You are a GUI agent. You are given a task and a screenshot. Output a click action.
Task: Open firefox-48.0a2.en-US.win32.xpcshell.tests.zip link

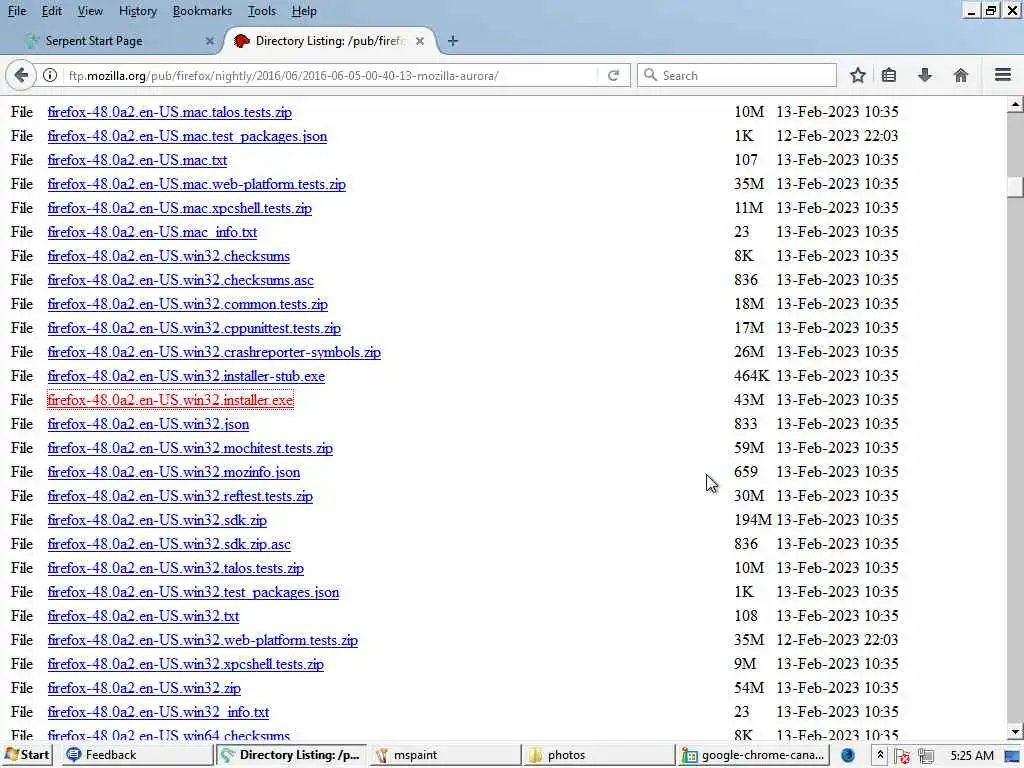[185, 664]
